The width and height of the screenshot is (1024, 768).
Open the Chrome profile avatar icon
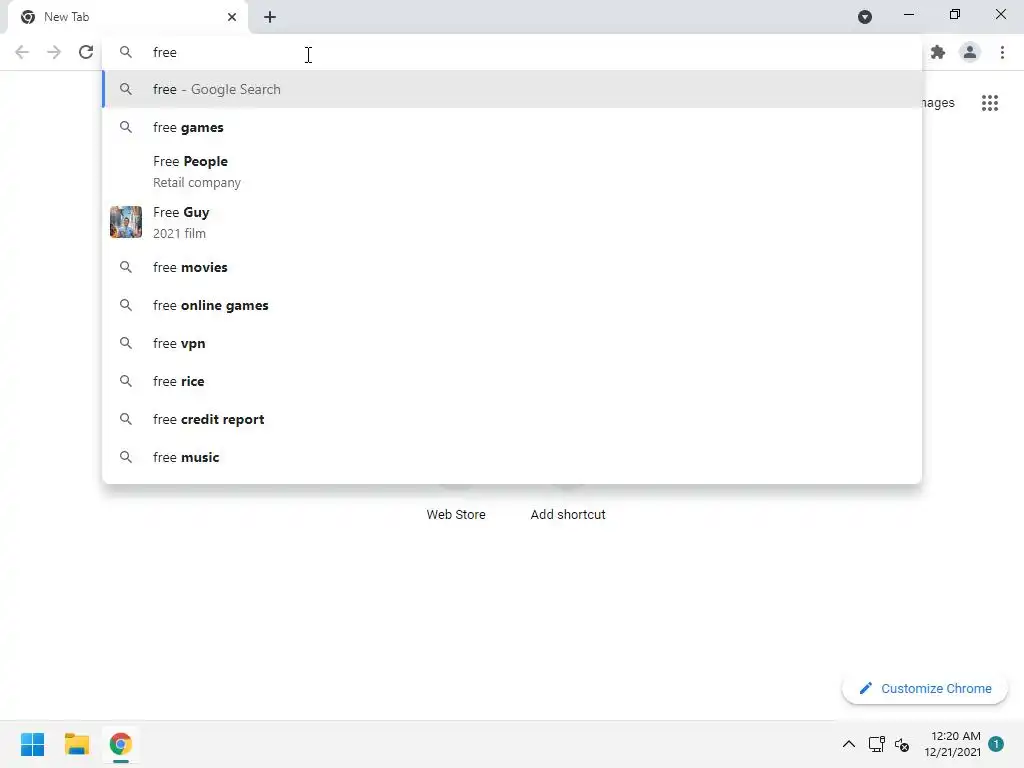(970, 52)
